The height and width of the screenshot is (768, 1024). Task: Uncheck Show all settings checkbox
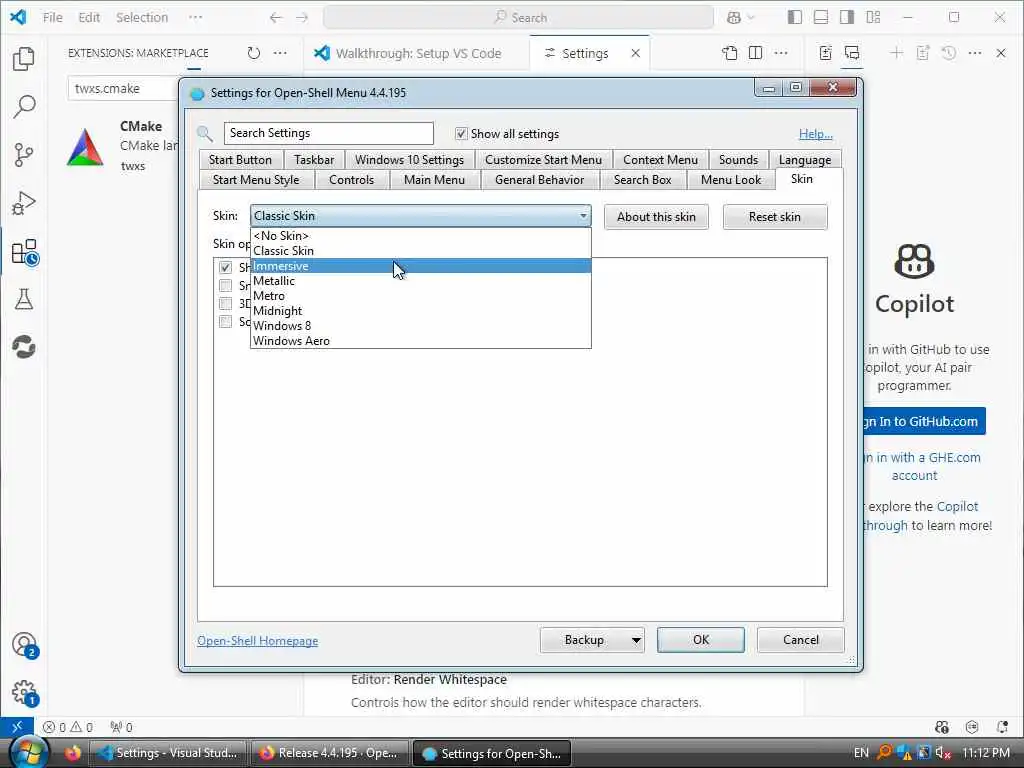click(x=461, y=133)
